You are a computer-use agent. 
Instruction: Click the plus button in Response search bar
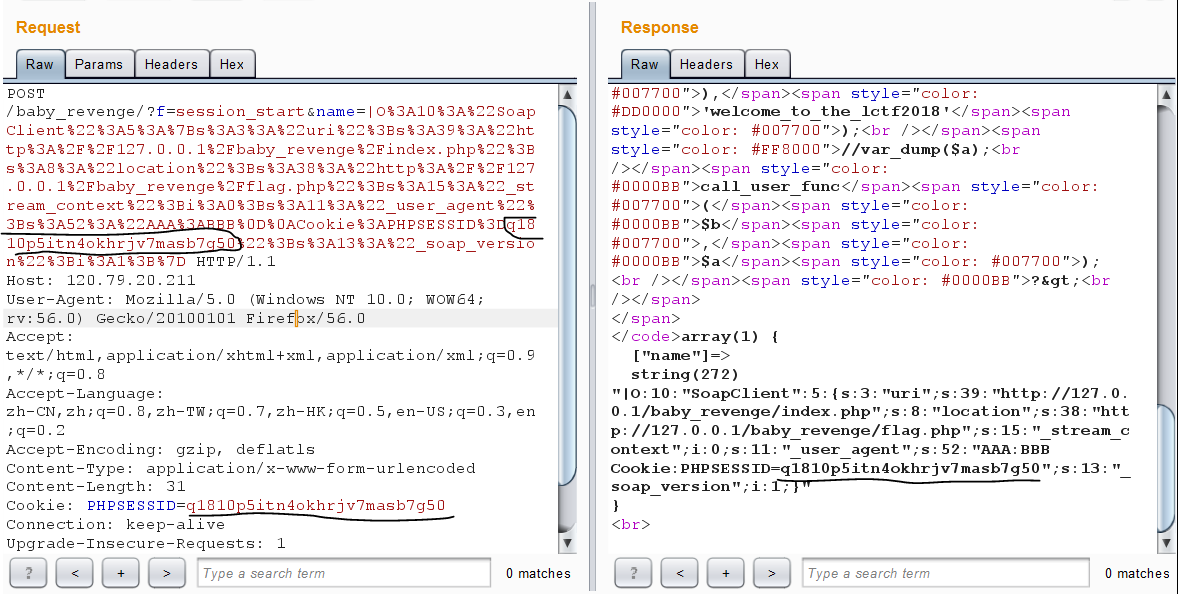point(726,573)
